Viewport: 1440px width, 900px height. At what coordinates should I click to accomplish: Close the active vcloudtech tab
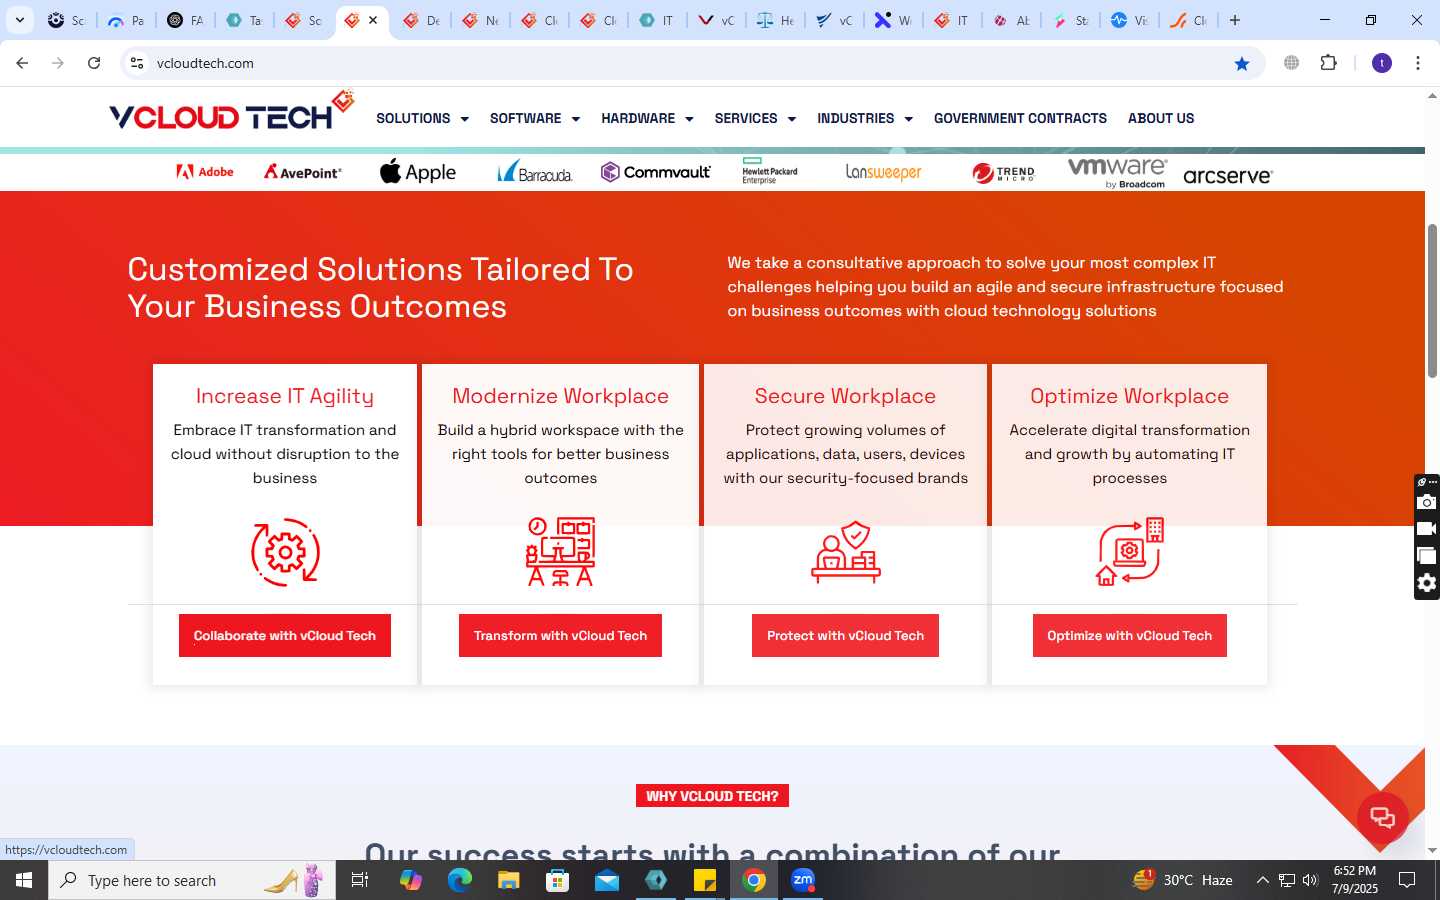[373, 20]
